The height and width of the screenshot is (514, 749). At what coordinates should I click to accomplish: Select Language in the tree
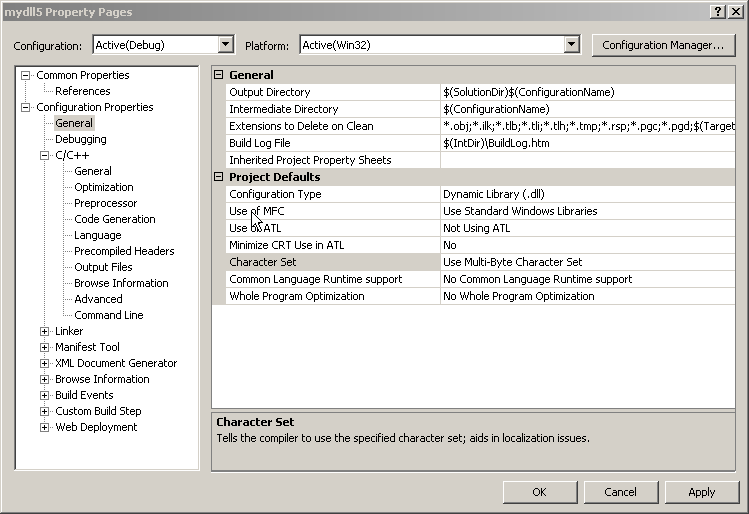(97, 235)
